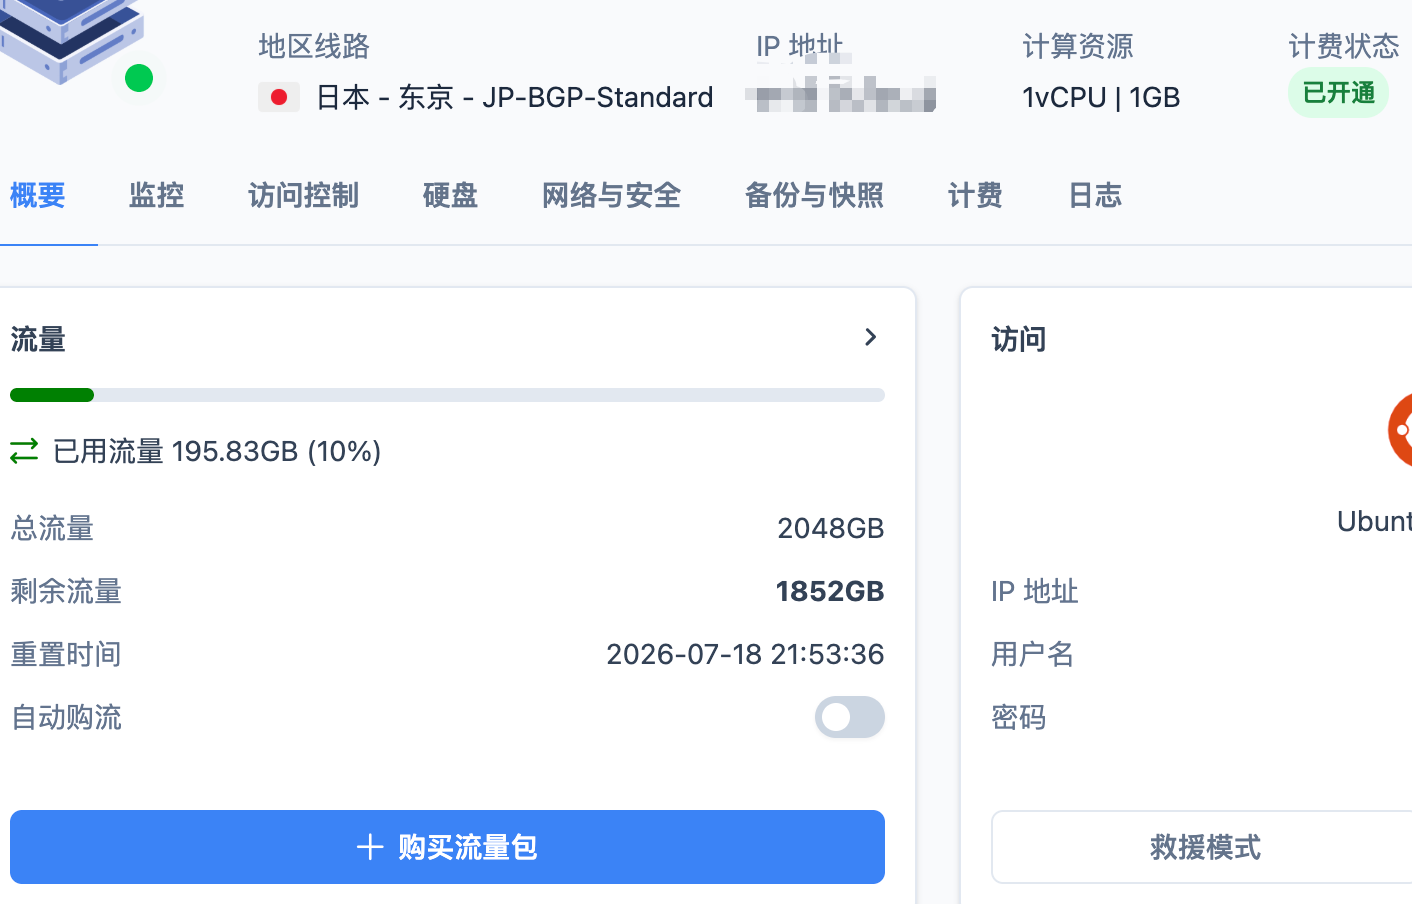This screenshot has width=1412, height=904.
Task: Click the traffic usage progress bar
Action: click(x=447, y=395)
